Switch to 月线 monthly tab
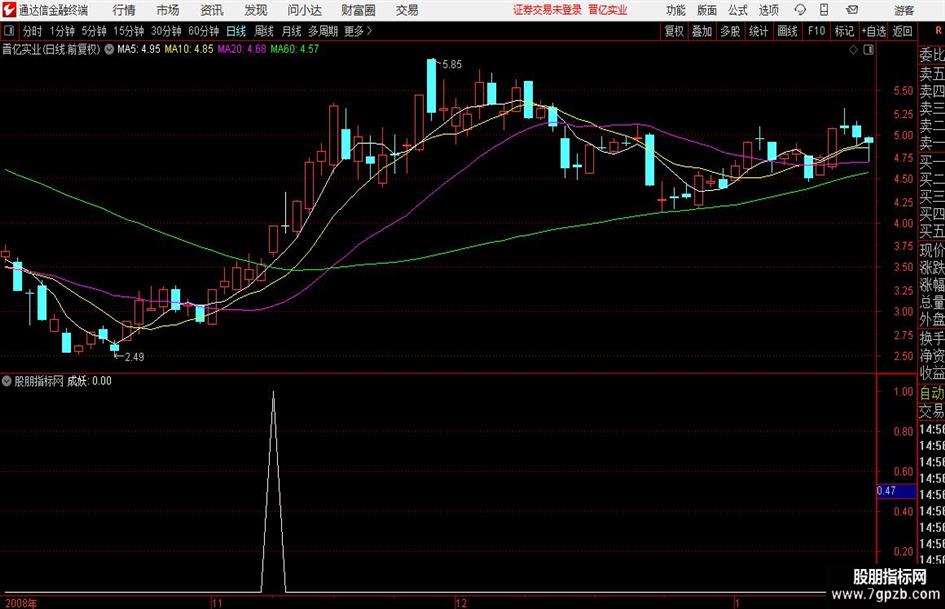The width and height of the screenshot is (945, 609). coord(291,31)
